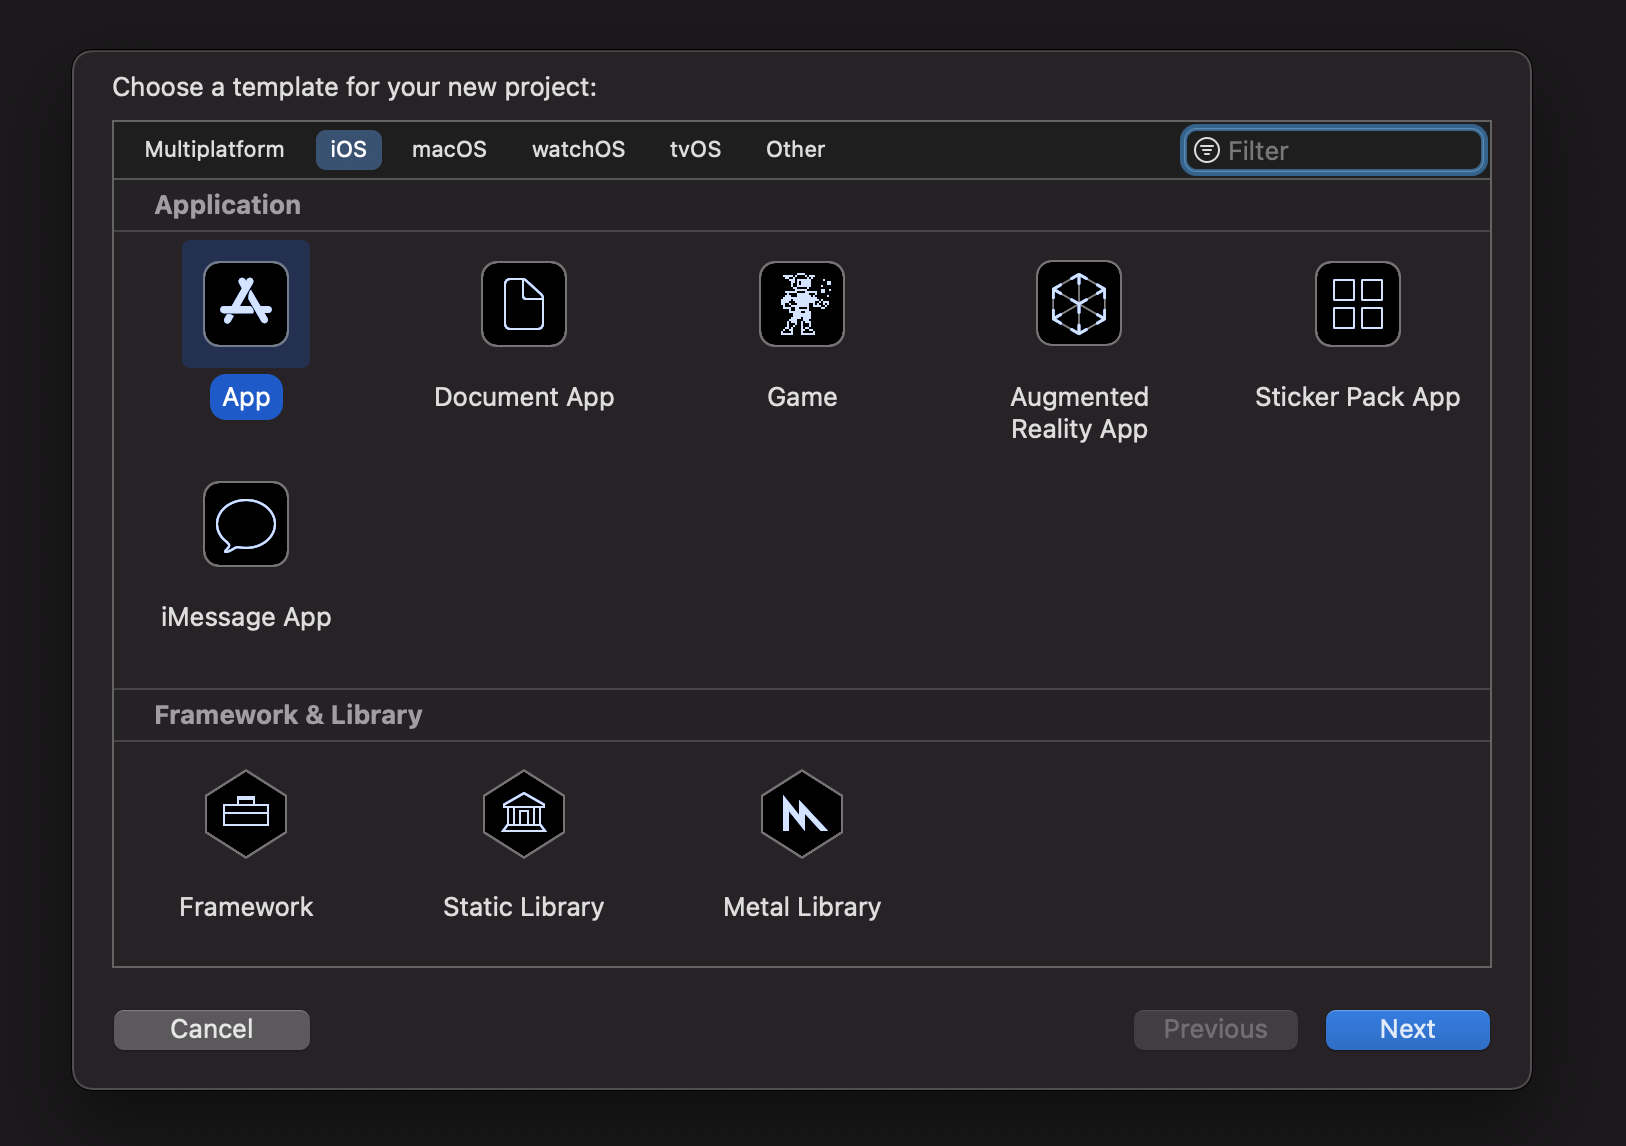Select the App template icon

(x=246, y=304)
